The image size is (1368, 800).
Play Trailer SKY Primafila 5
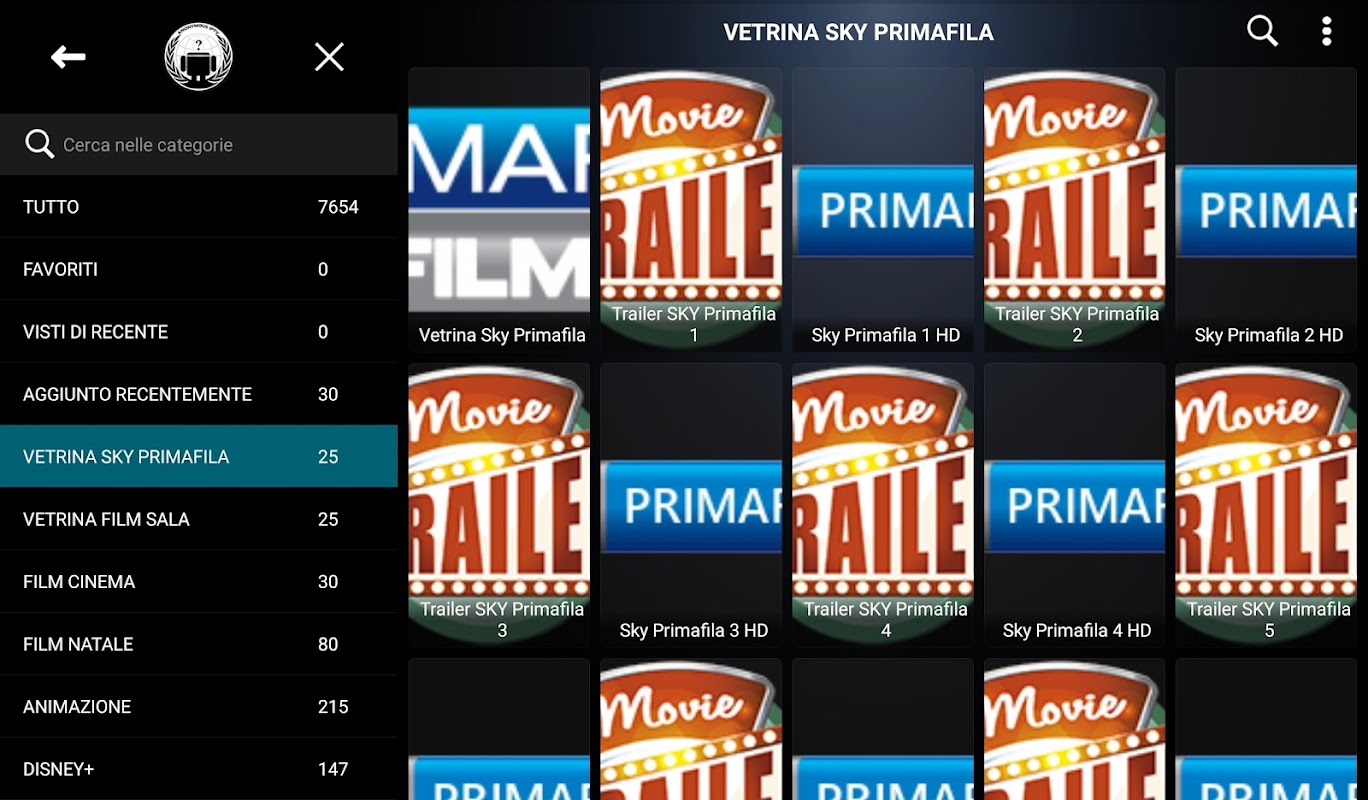point(1267,505)
